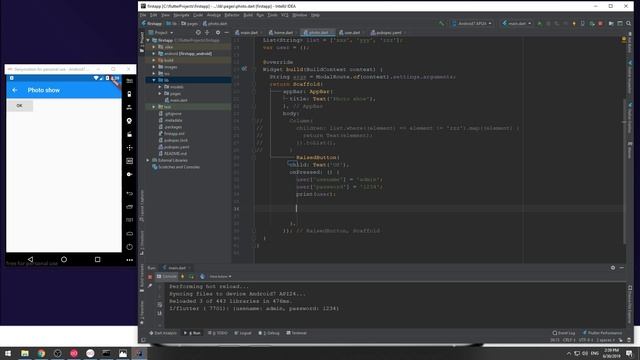
Task: Open Flutter Performance button in status bar
Action: pos(602,333)
